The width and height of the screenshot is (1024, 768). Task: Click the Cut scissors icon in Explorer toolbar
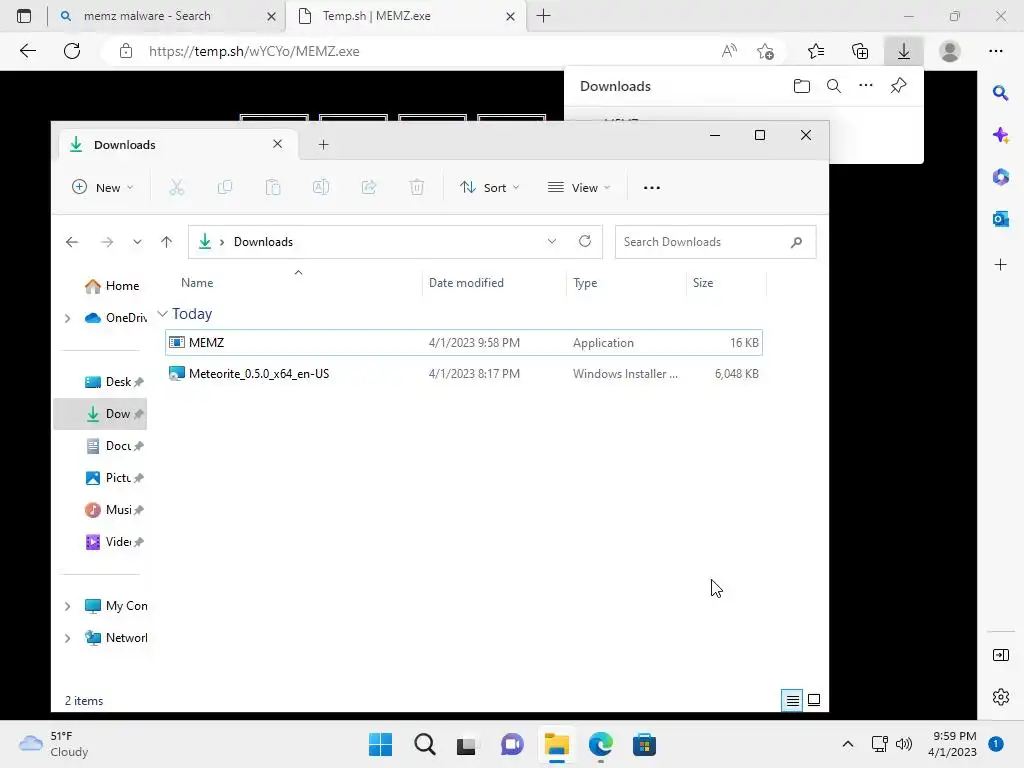pyautogui.click(x=176, y=187)
